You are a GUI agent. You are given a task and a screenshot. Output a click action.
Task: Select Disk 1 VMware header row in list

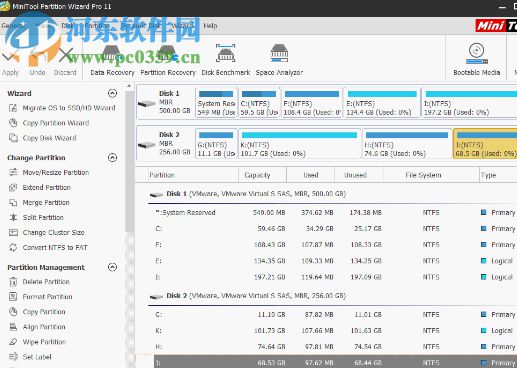(x=333, y=194)
